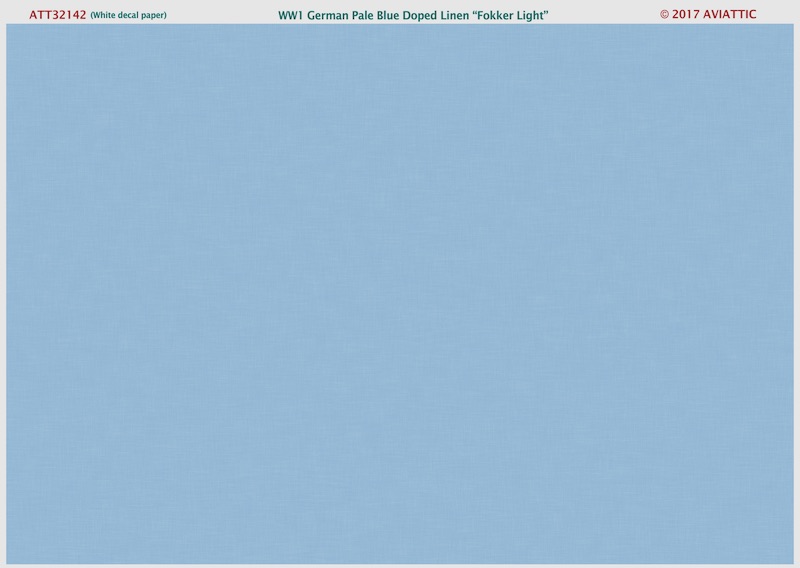Click the right edge of the blue sheet
Viewport: 800px width, 568px height.
coord(792,293)
